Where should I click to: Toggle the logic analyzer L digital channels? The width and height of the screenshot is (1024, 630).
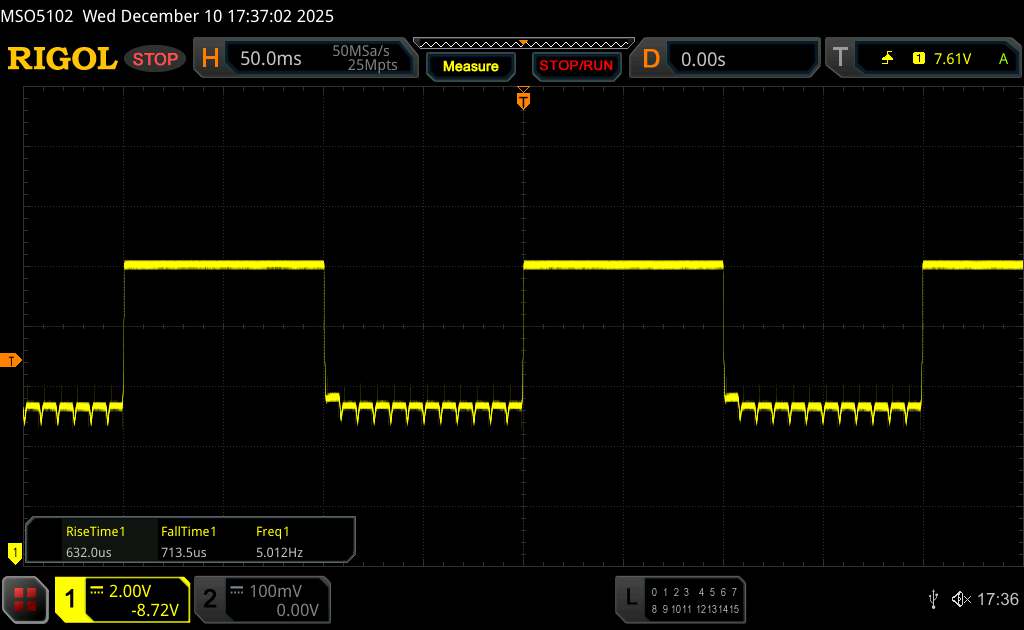(x=681, y=599)
